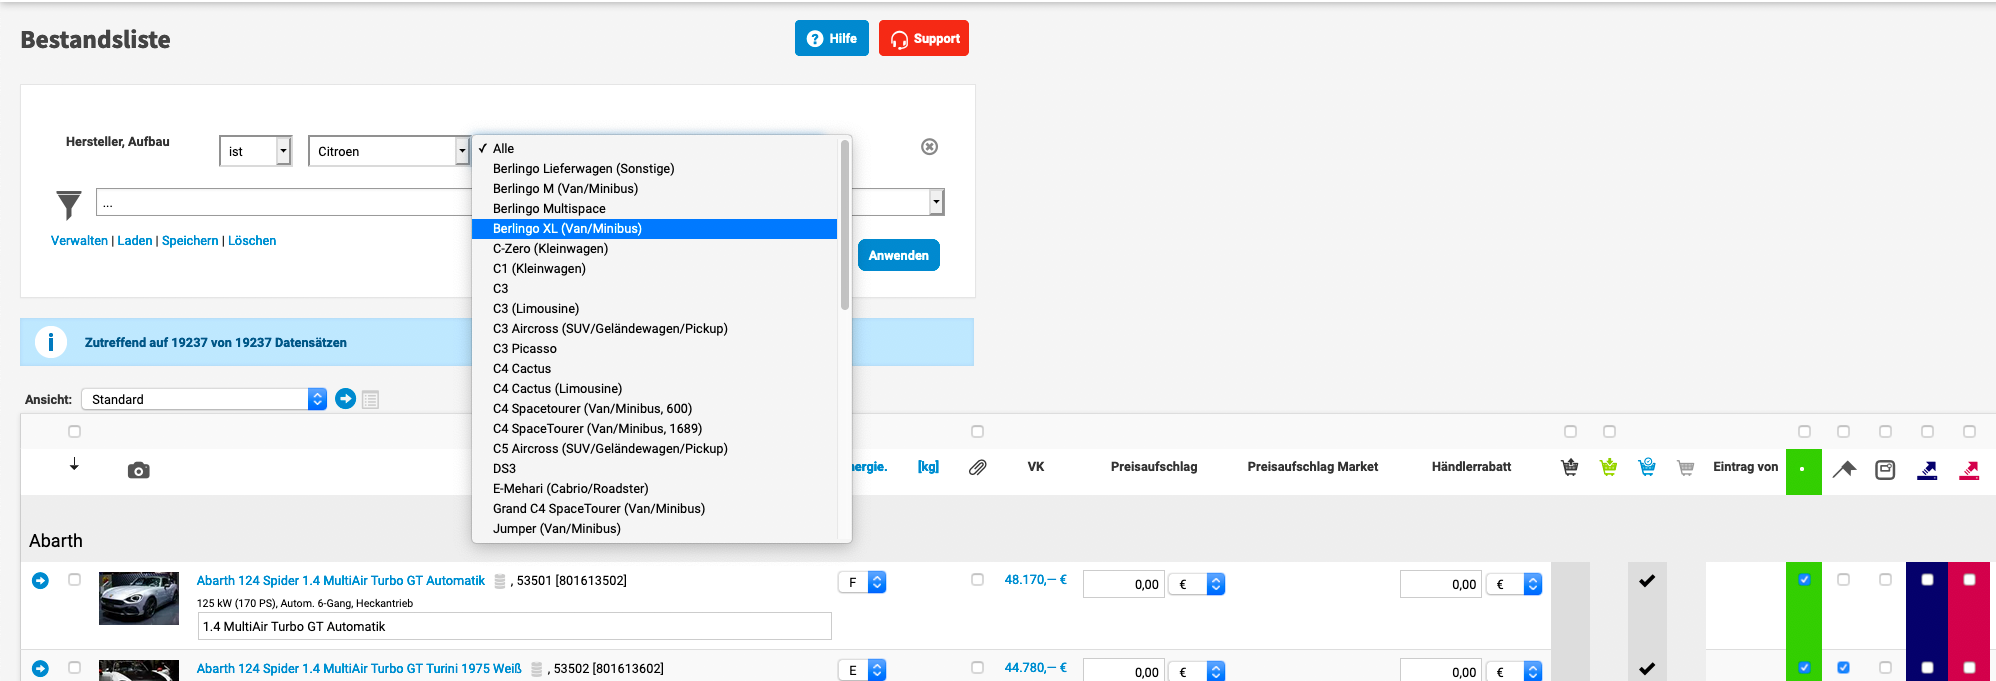Screen dimensions: 1996x681
Task: Click the navy export arrow icon
Action: 1927,470
